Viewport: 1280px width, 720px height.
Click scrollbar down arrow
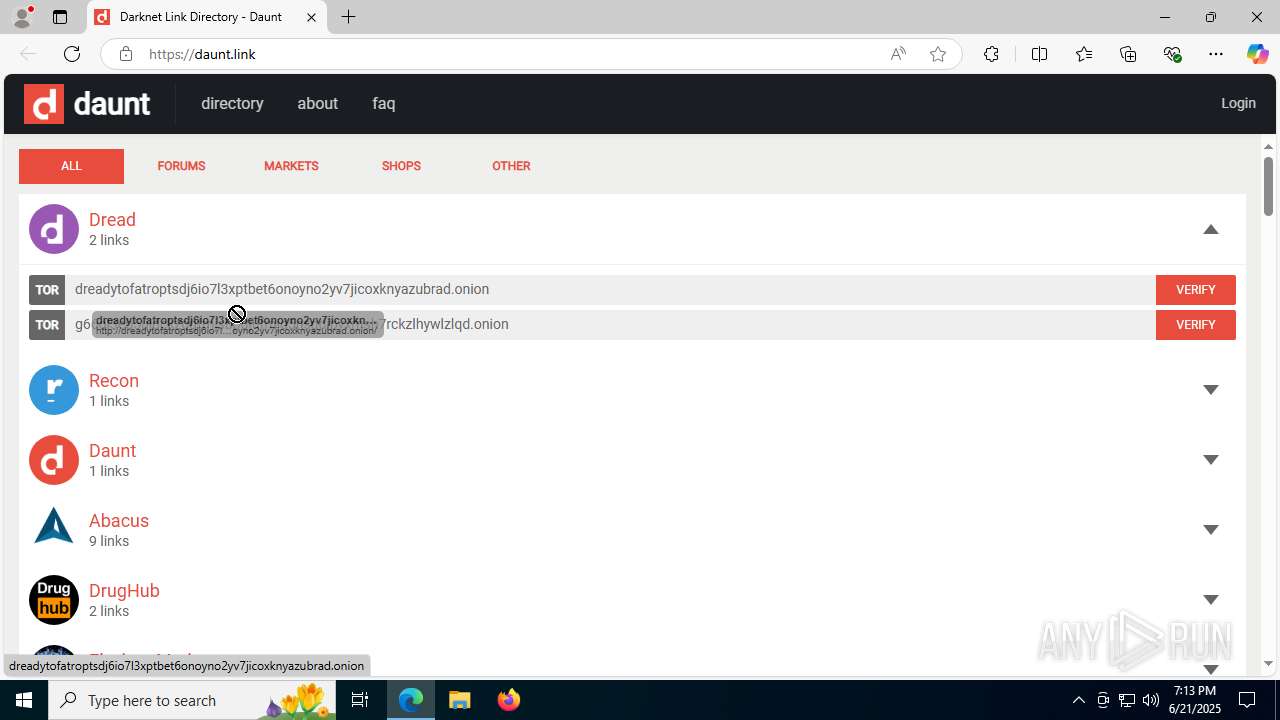(x=1268, y=664)
